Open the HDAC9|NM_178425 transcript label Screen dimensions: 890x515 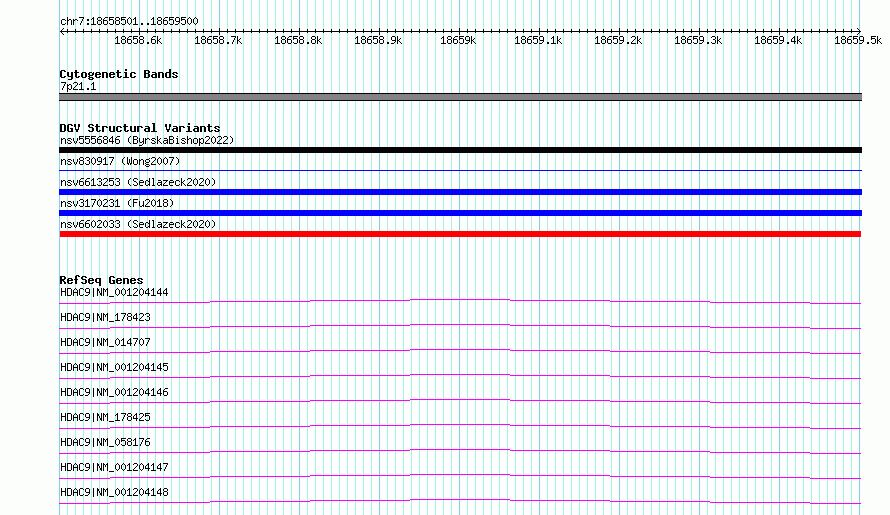(x=106, y=417)
